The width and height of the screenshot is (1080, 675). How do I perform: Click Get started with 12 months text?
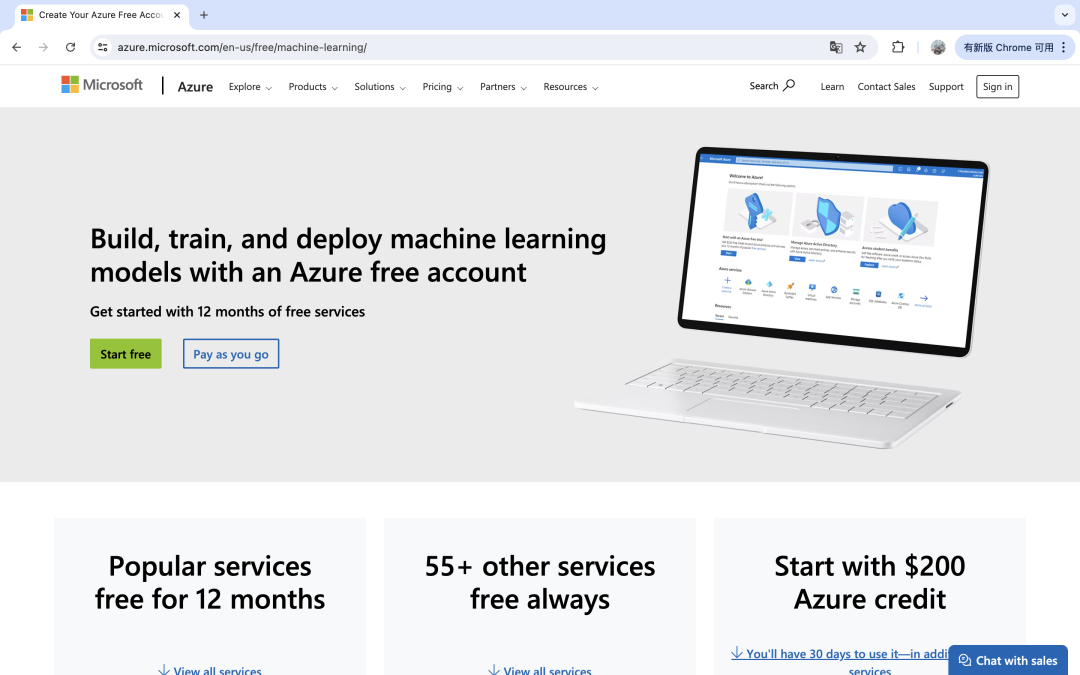coord(227,312)
